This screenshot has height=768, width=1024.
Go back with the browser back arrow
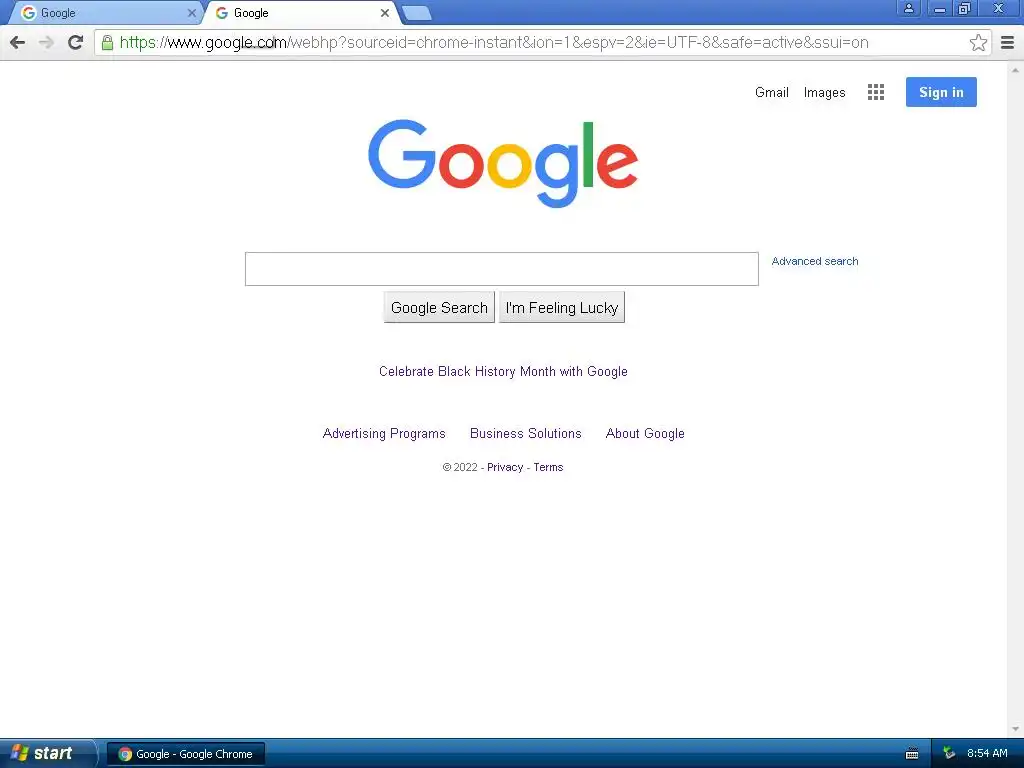point(18,42)
